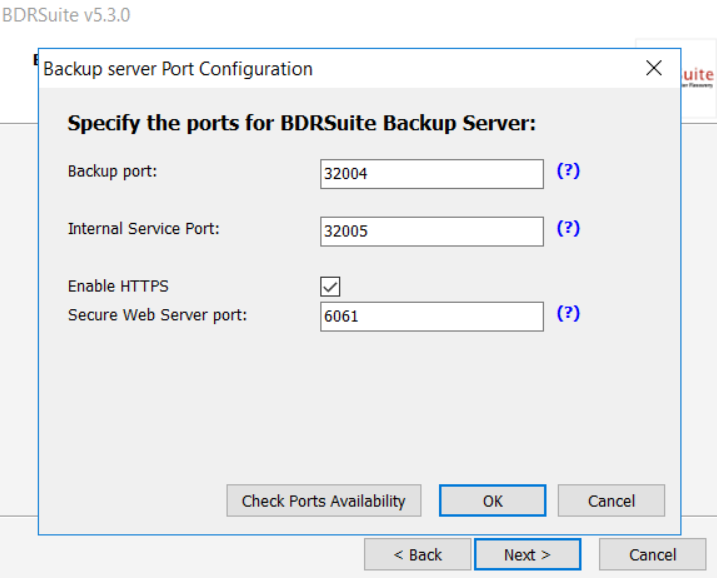Screen dimensions: 717x578
Task: Focus the Internal Service Port field 32005
Action: [x=432, y=231]
